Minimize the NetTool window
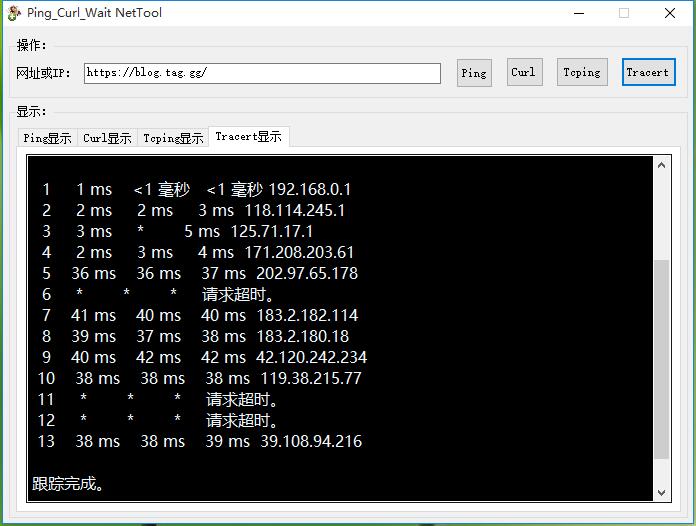 tap(578, 13)
